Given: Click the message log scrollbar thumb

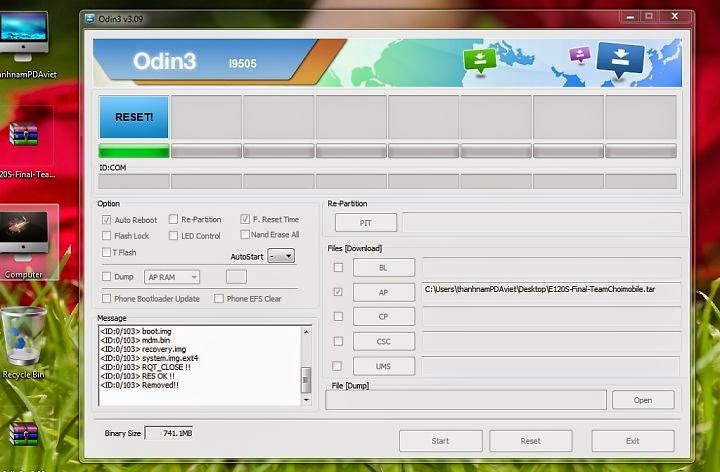Looking at the screenshot, I should point(306,380).
